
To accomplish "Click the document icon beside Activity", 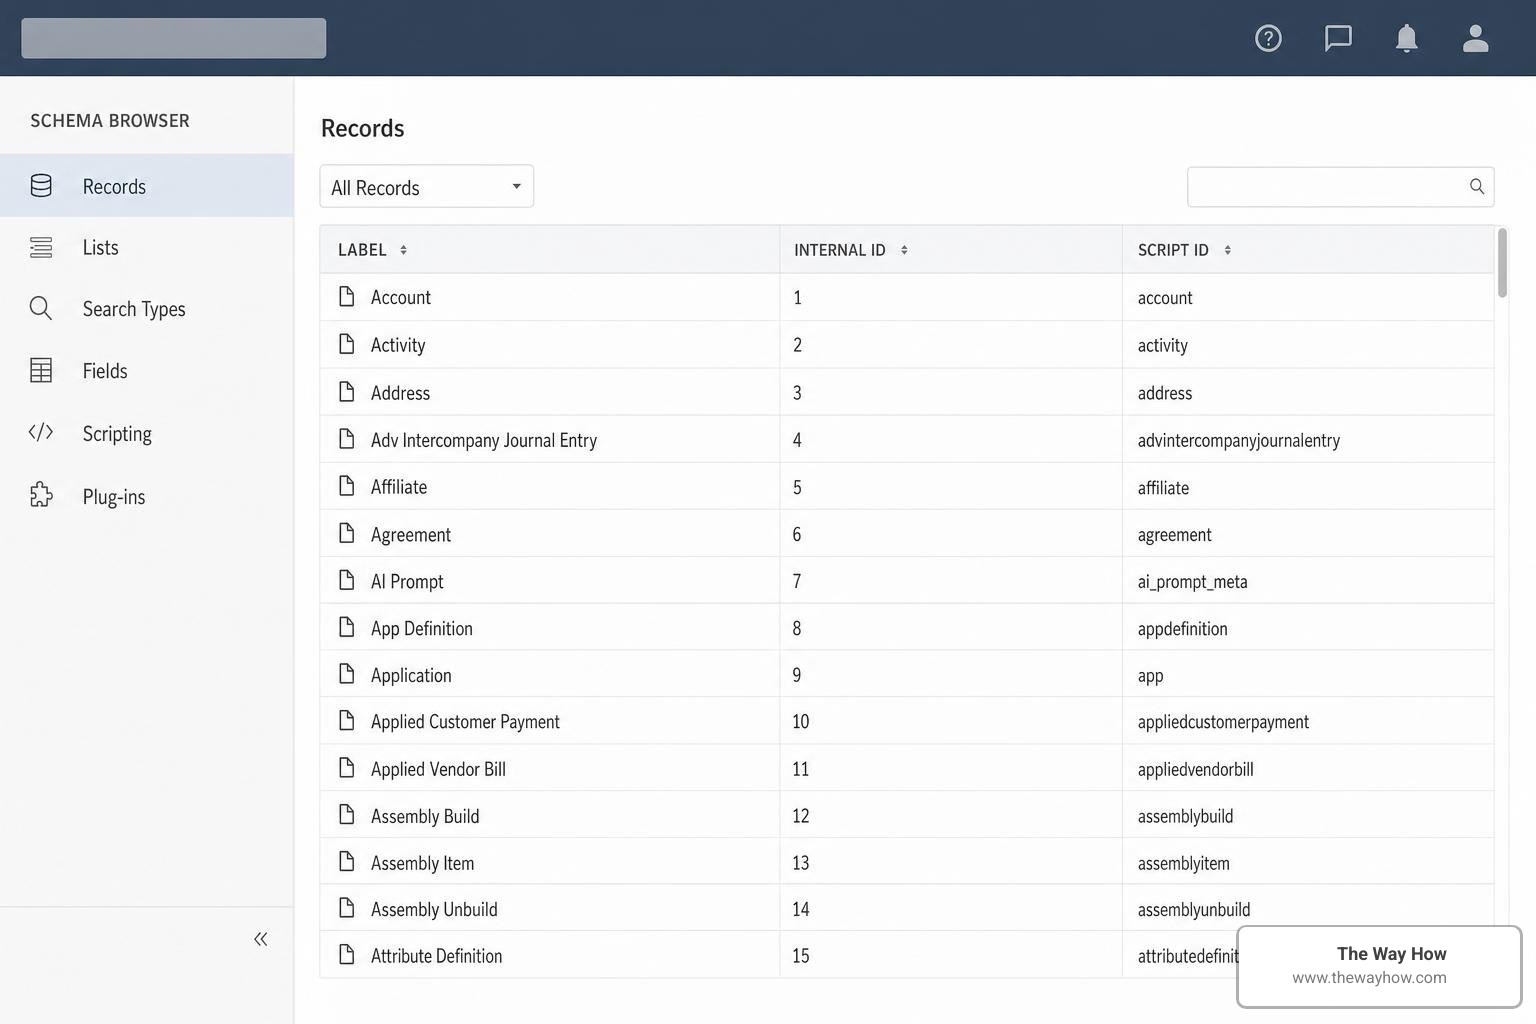I will [x=347, y=344].
